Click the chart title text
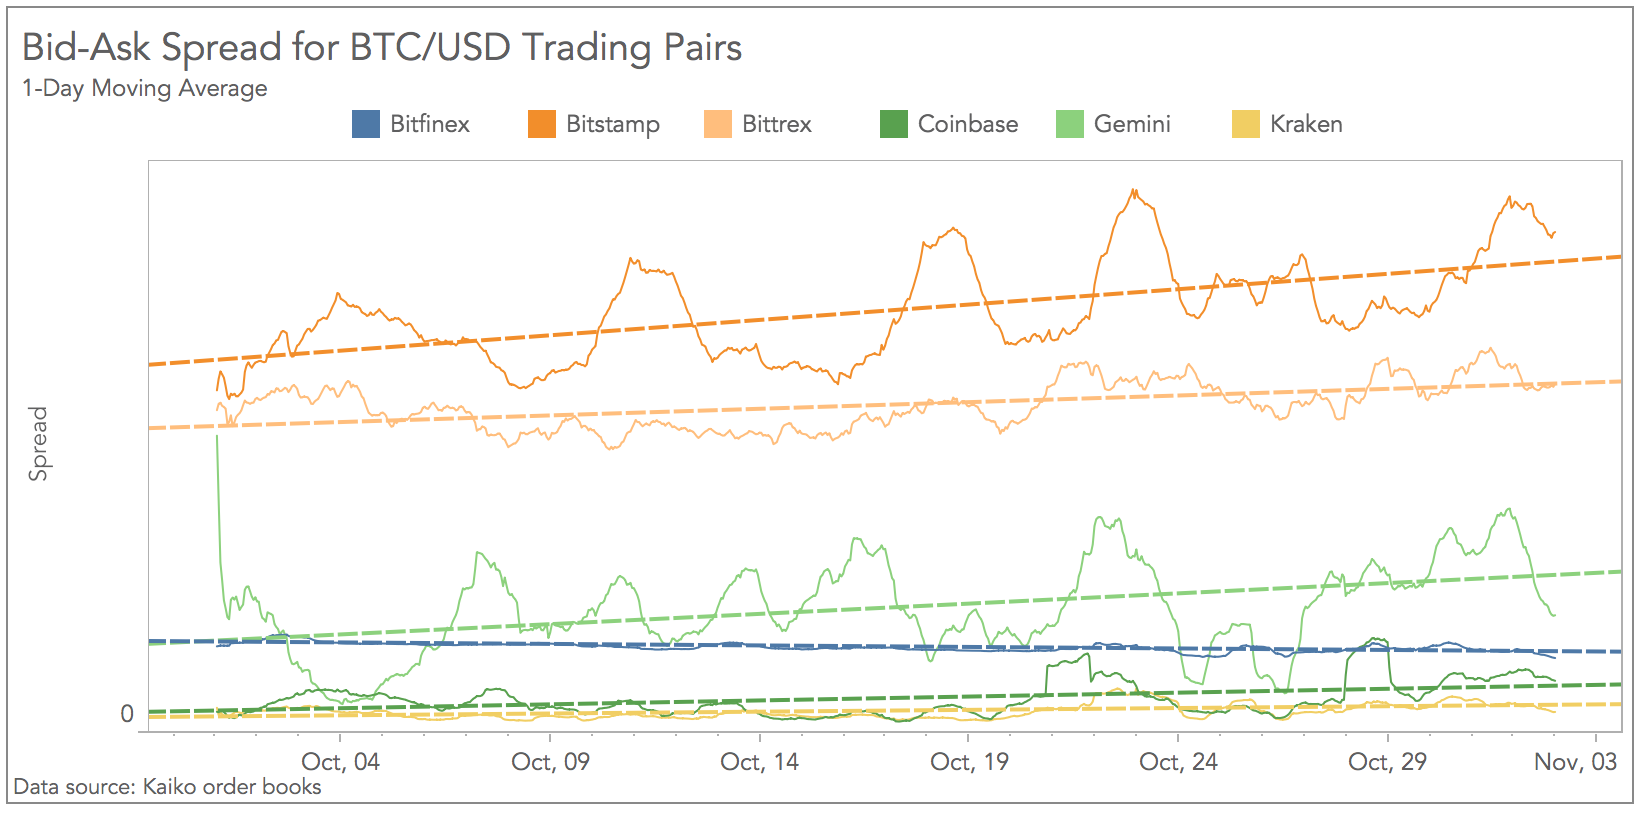 click(382, 48)
